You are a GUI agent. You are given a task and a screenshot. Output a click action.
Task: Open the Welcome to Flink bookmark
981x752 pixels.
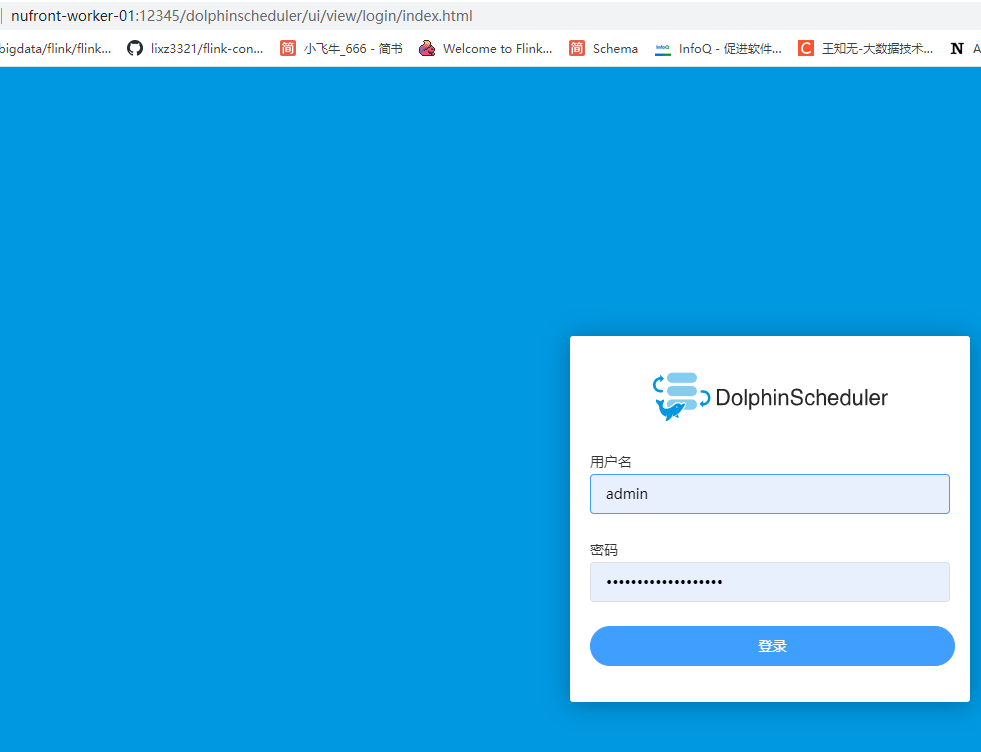(x=486, y=48)
